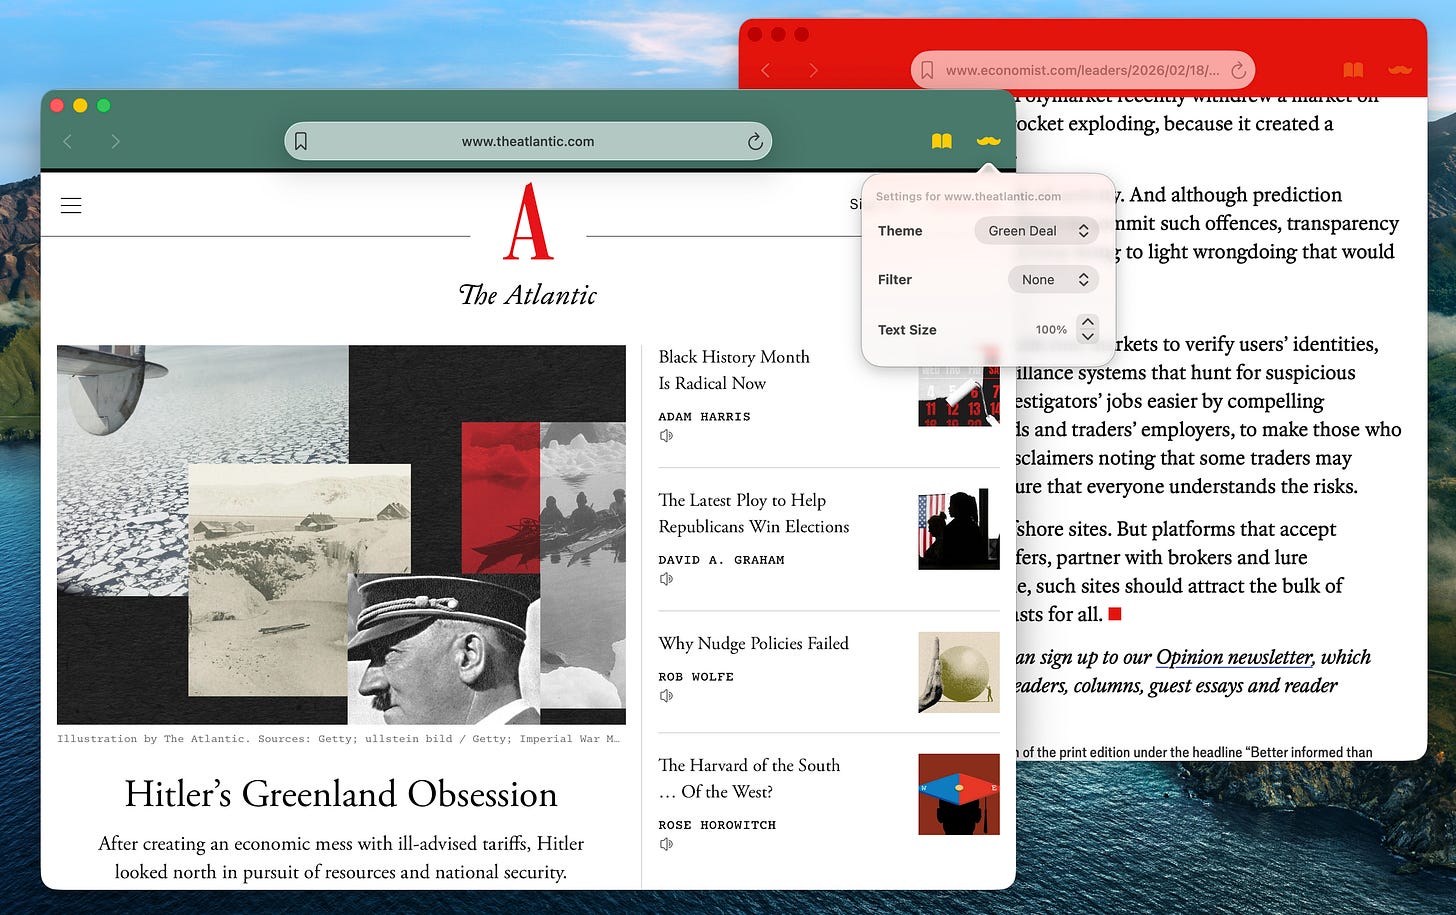Click forward arrow in Economist window
Viewport: 1456px width, 915px height.
(x=813, y=70)
